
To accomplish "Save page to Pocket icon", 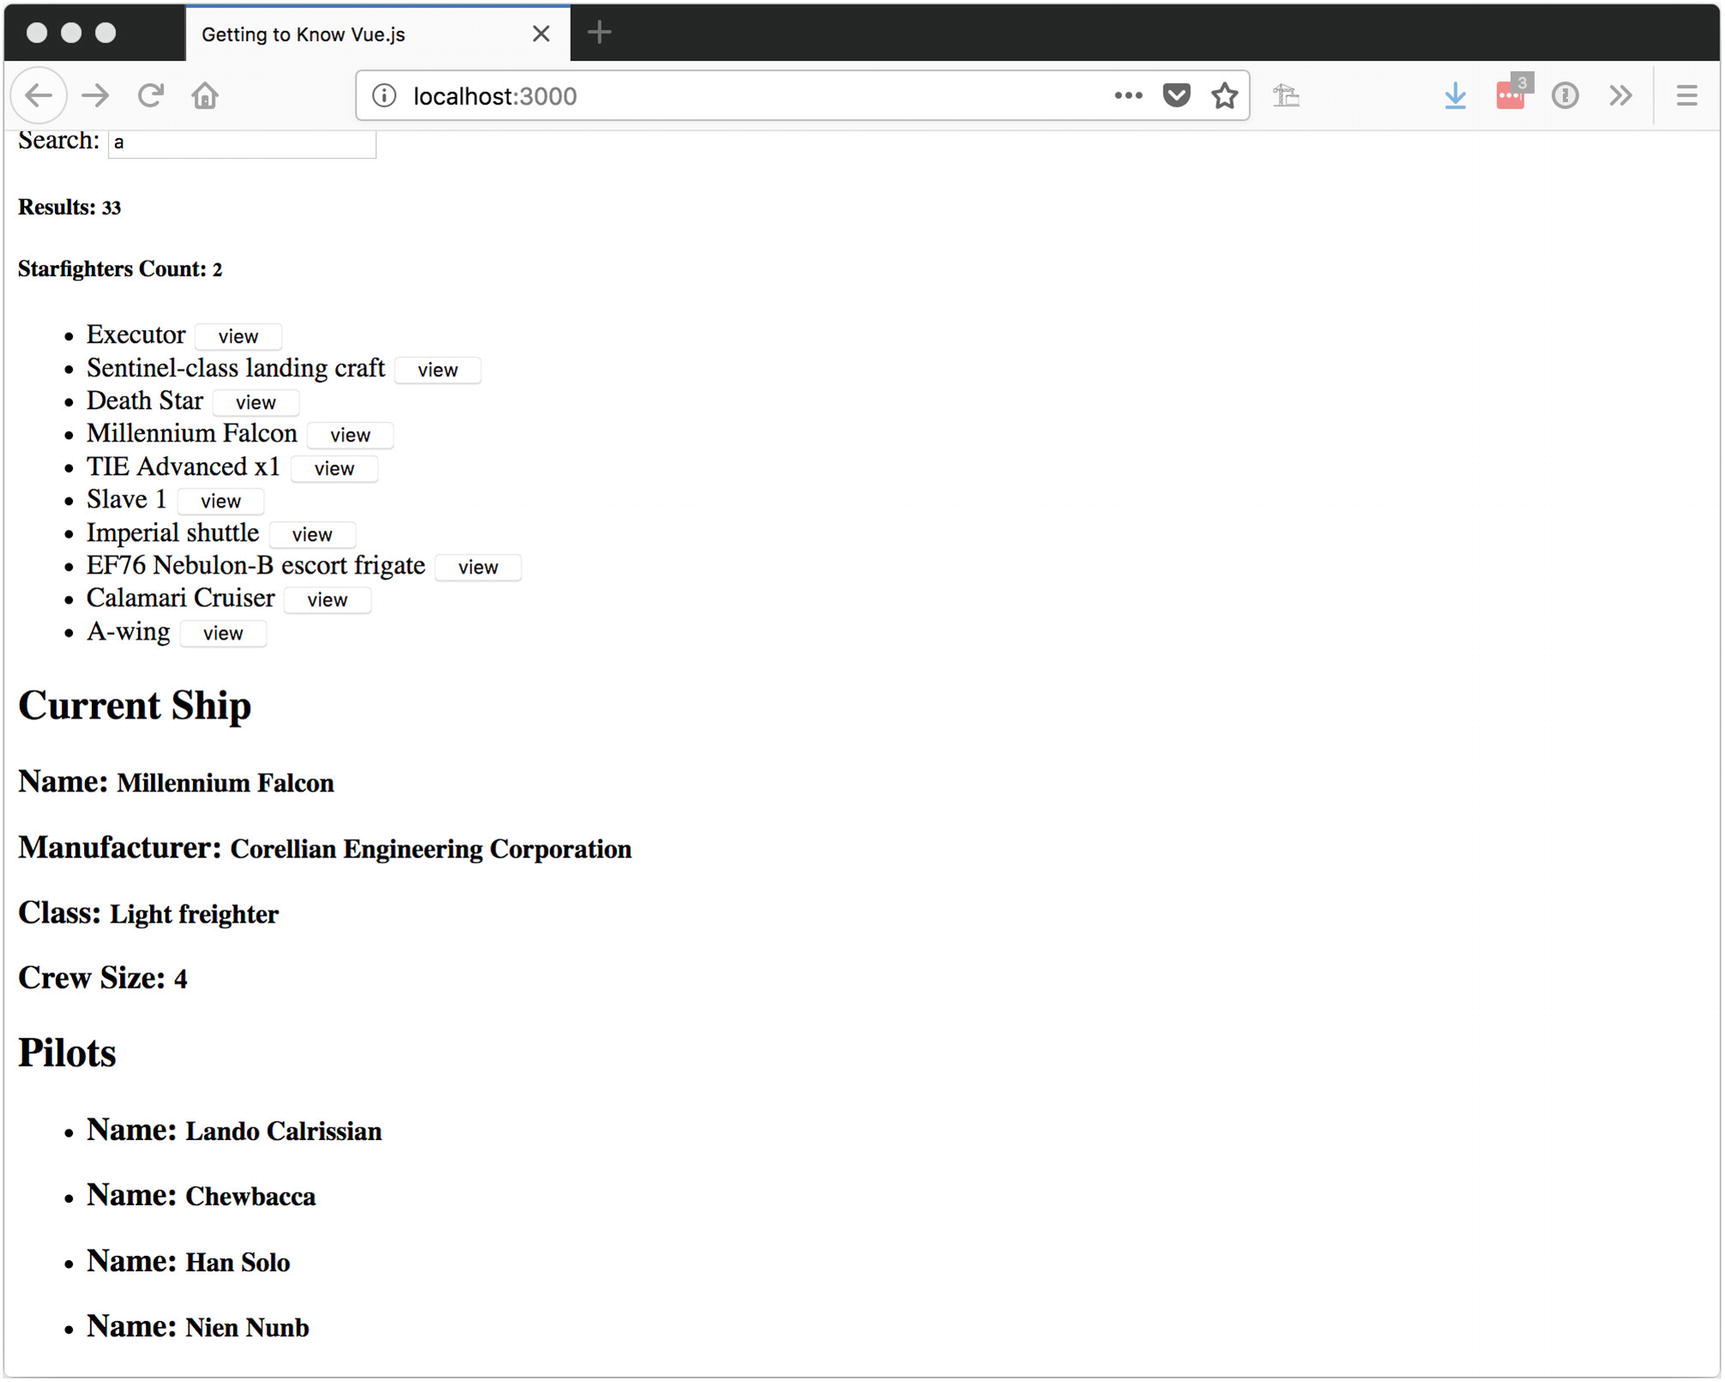I will (1177, 96).
